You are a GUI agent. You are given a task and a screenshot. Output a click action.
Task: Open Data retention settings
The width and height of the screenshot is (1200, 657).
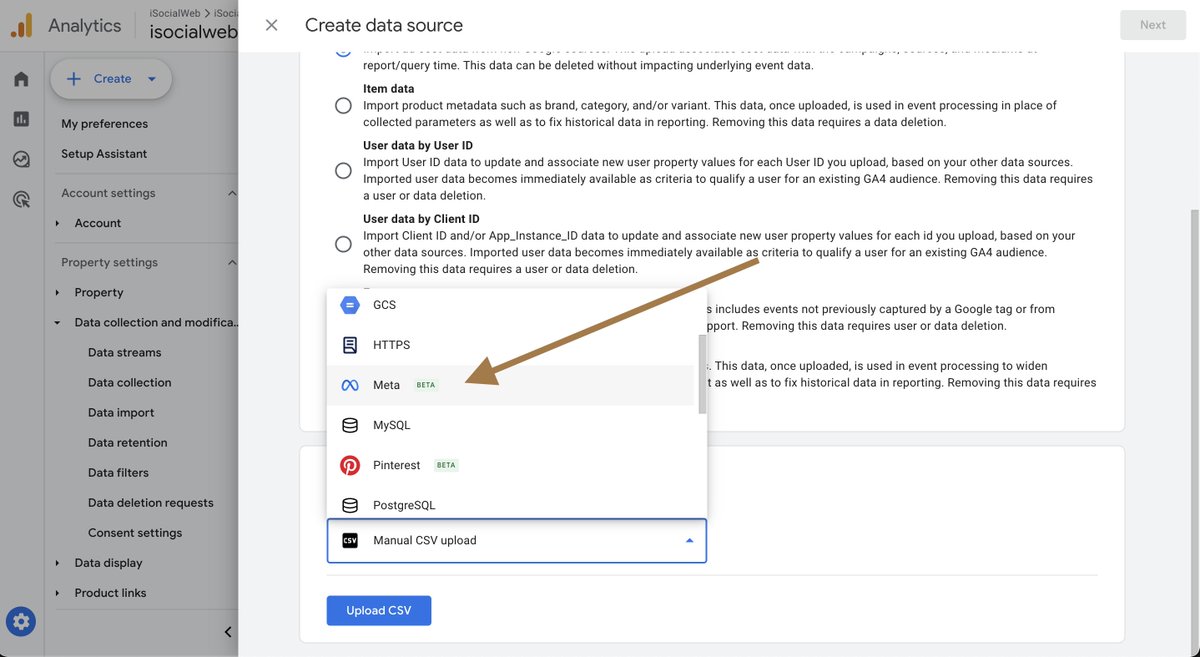[x=127, y=443]
